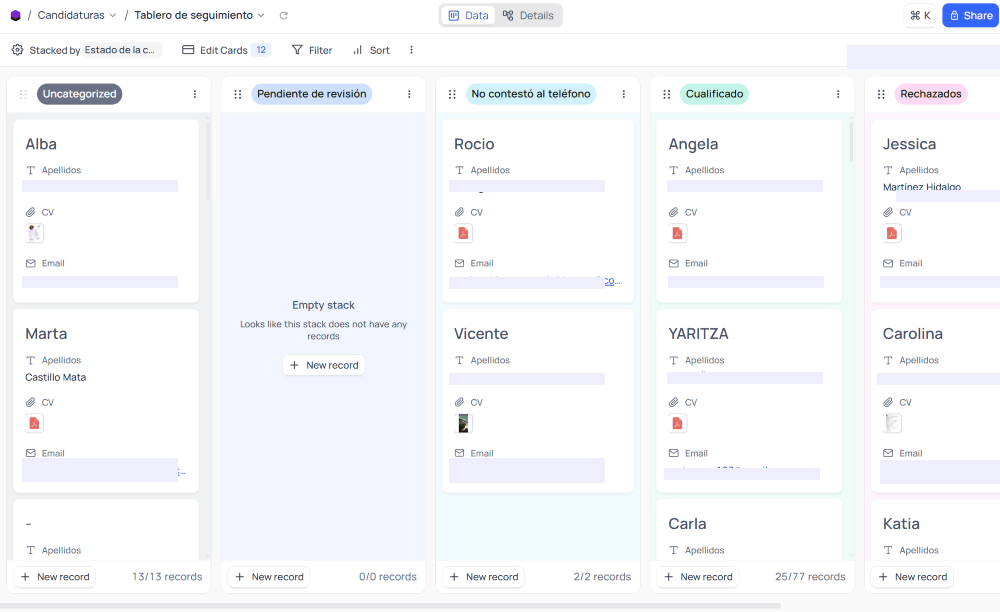Open Alba's CV image thumbnail
This screenshot has height=612, width=1000.
pyautogui.click(x=34, y=233)
